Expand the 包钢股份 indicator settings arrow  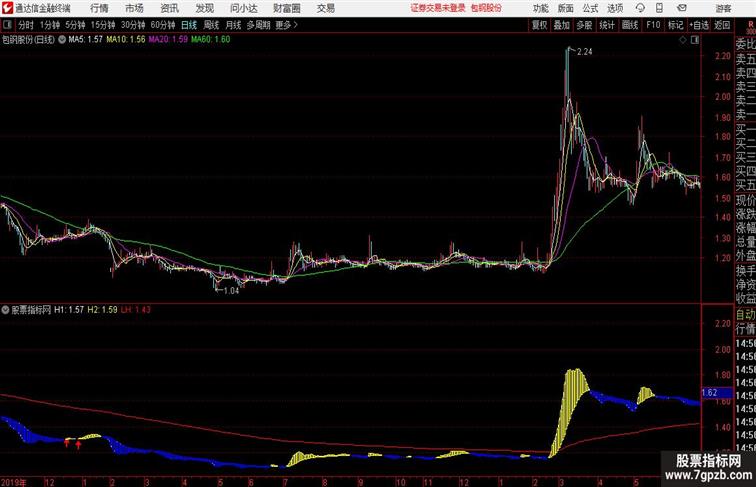point(62,40)
